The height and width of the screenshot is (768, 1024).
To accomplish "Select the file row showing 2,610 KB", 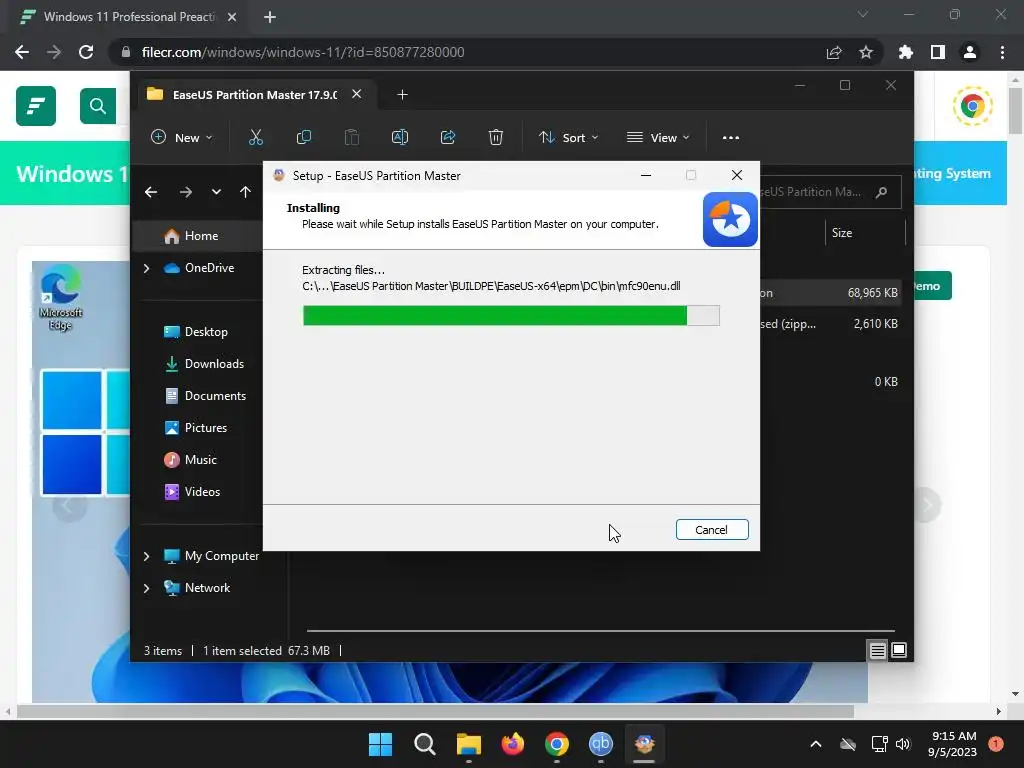I will (829, 324).
